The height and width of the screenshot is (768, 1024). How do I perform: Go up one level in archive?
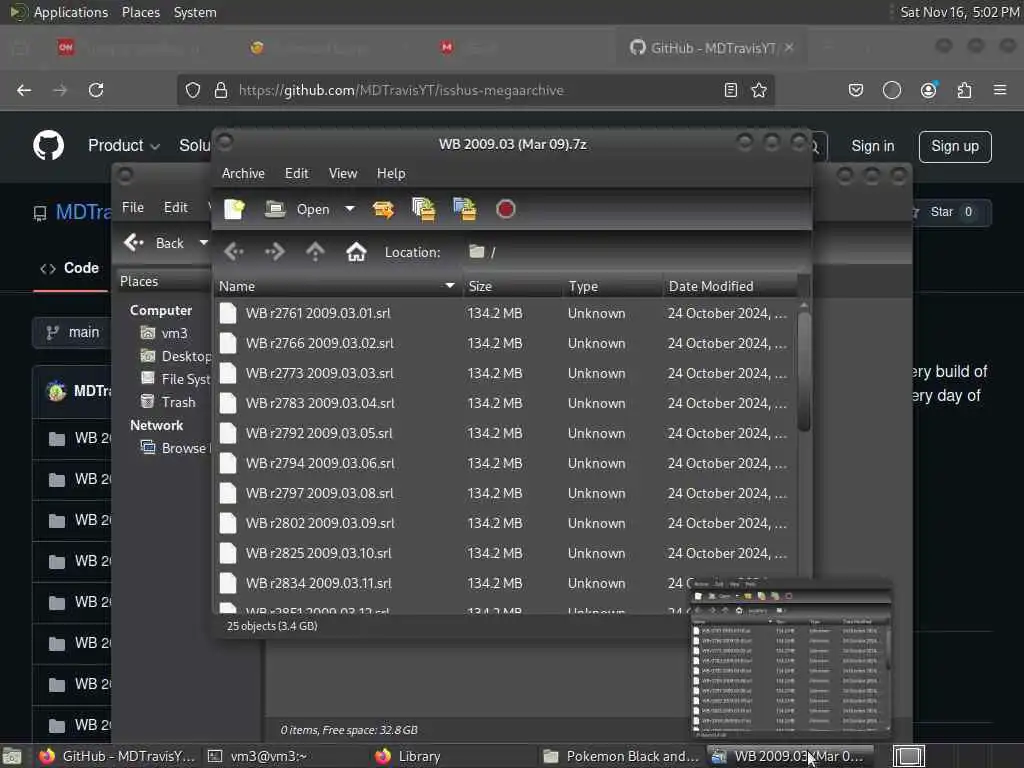[315, 251]
